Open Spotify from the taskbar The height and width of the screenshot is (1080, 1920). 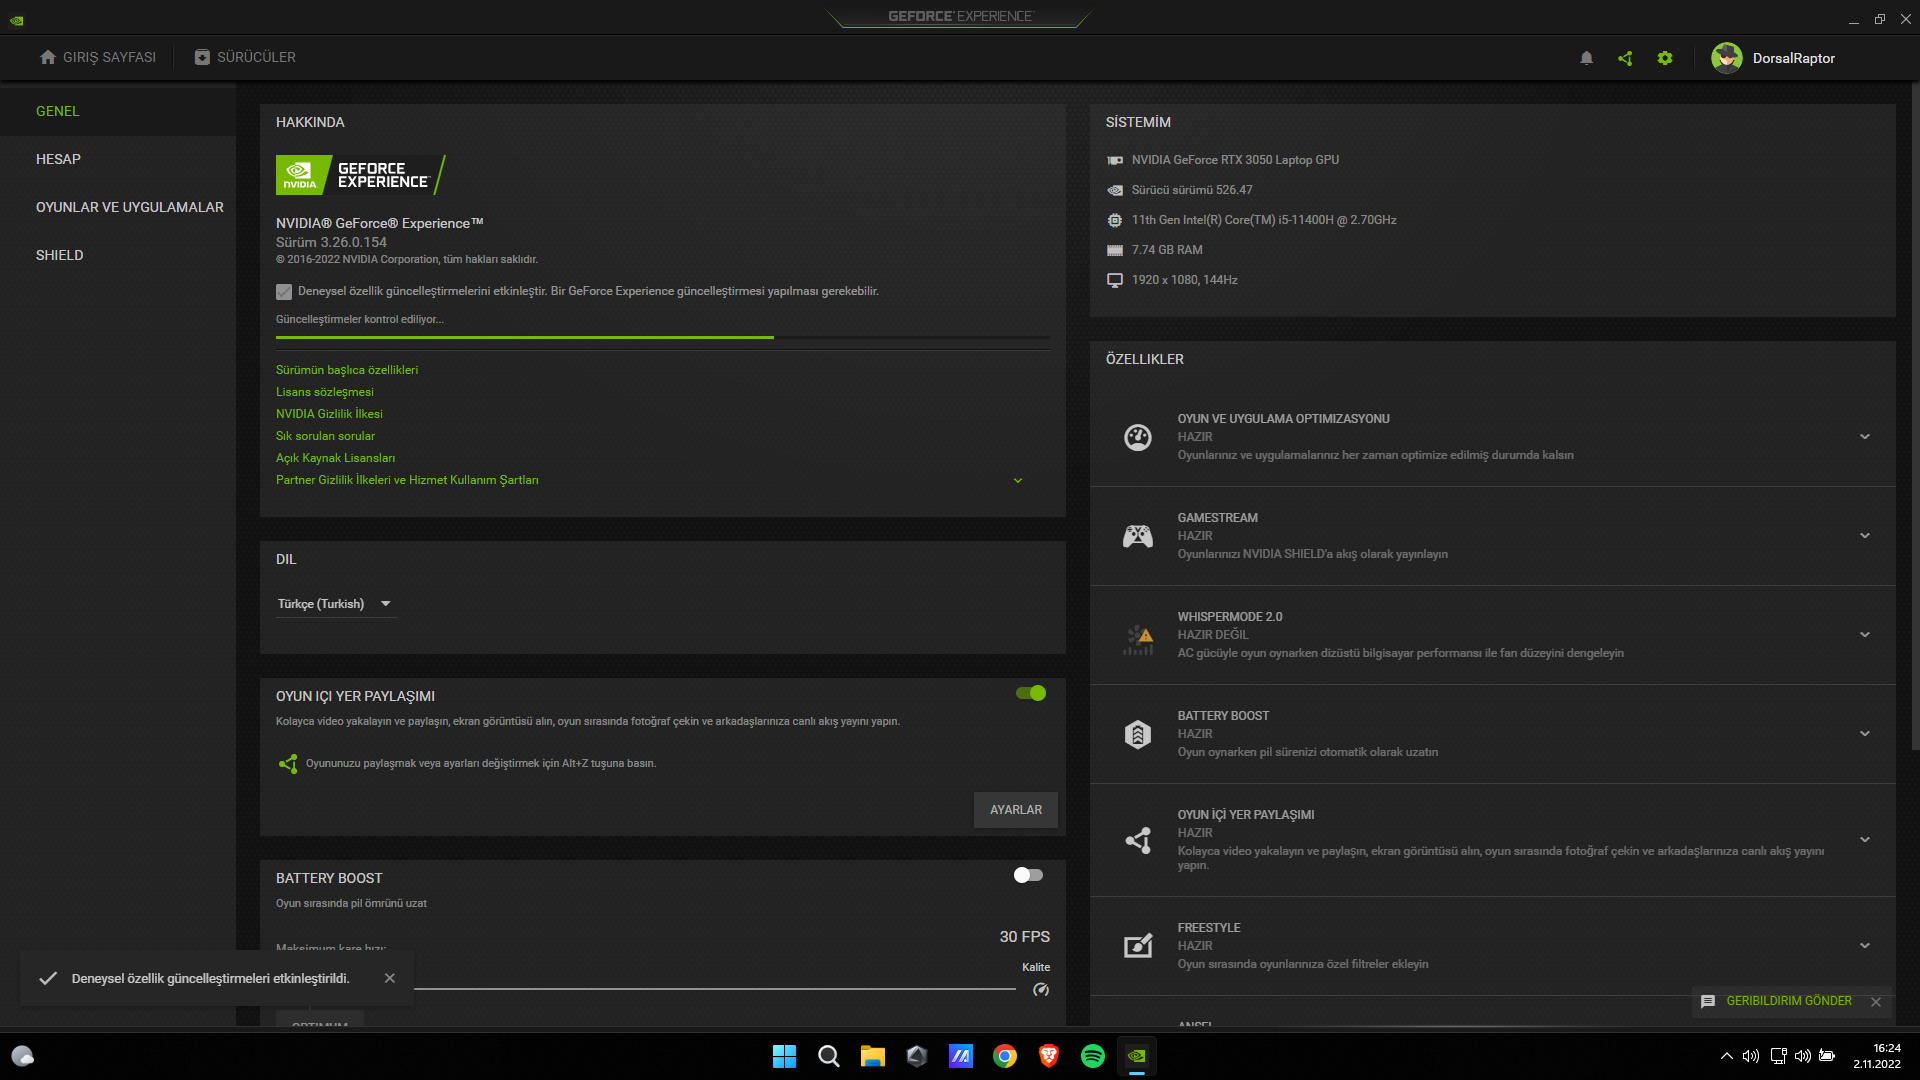1093,1056
